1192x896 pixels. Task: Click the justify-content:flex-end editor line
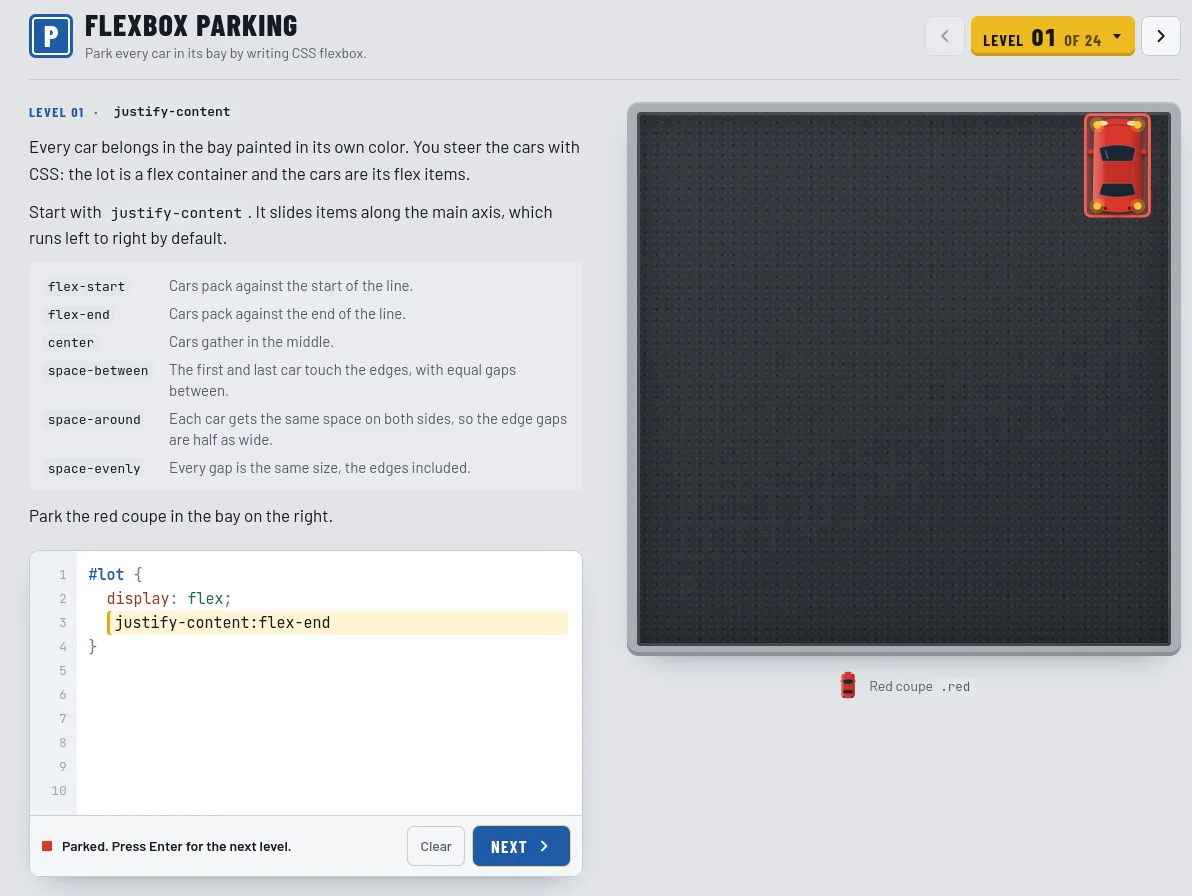[338, 622]
